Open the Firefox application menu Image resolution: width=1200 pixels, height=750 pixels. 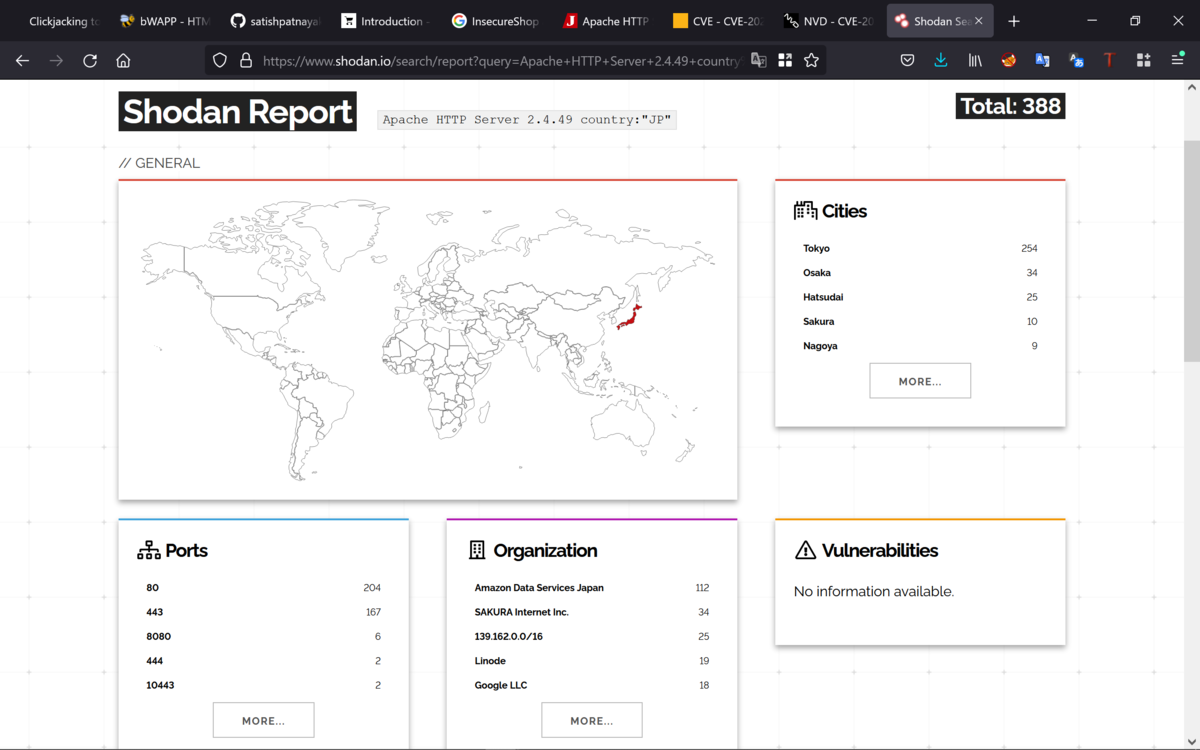(1177, 61)
